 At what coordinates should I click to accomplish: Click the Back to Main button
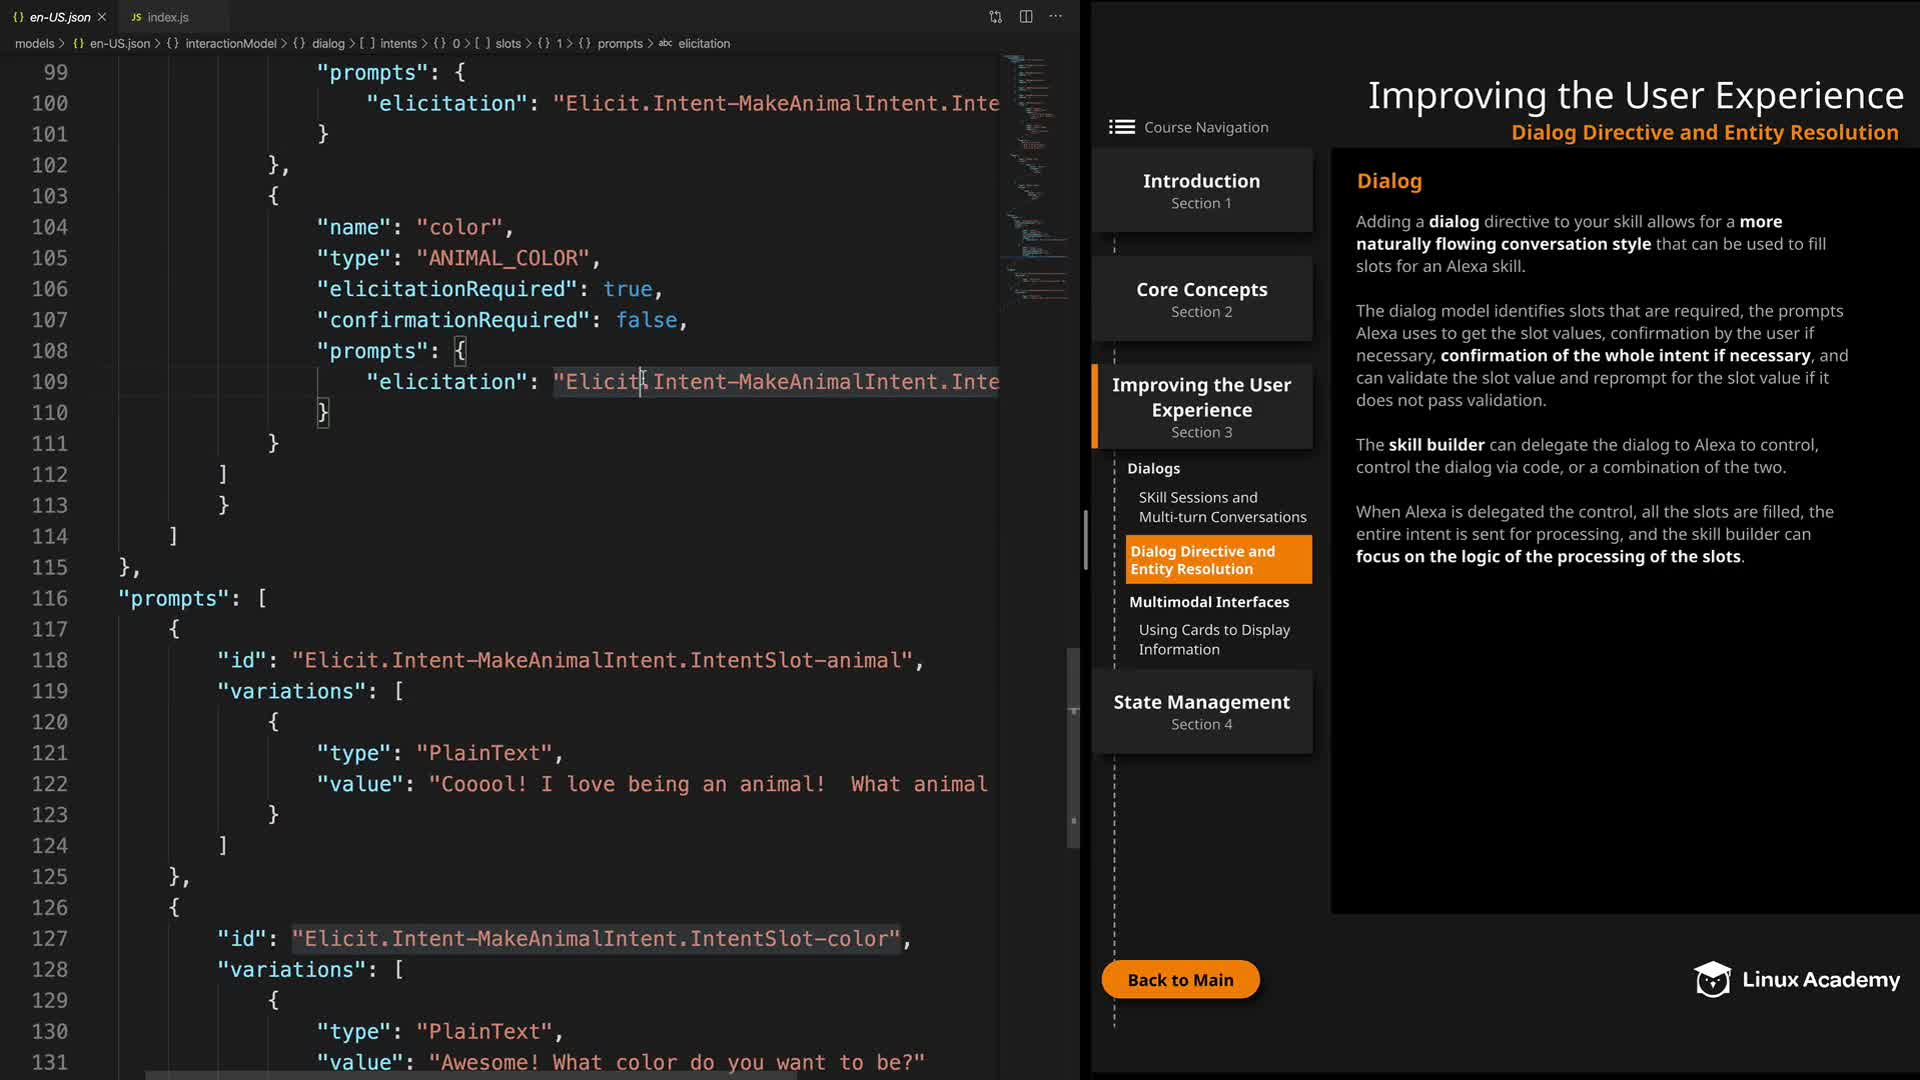(x=1180, y=980)
